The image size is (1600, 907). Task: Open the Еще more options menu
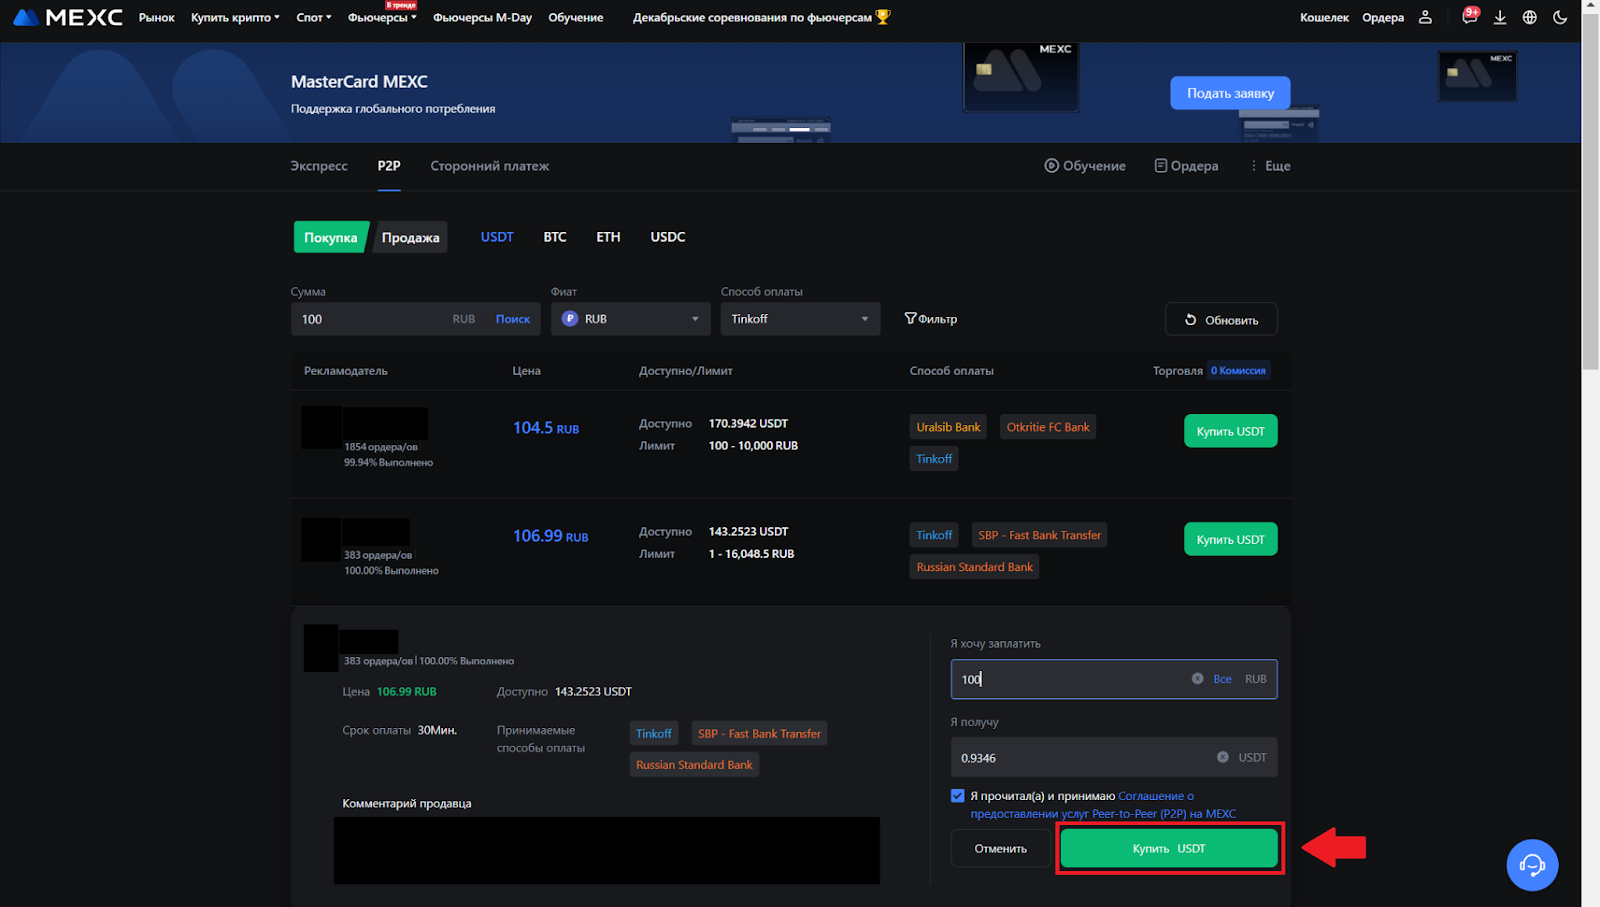[x=1270, y=166]
